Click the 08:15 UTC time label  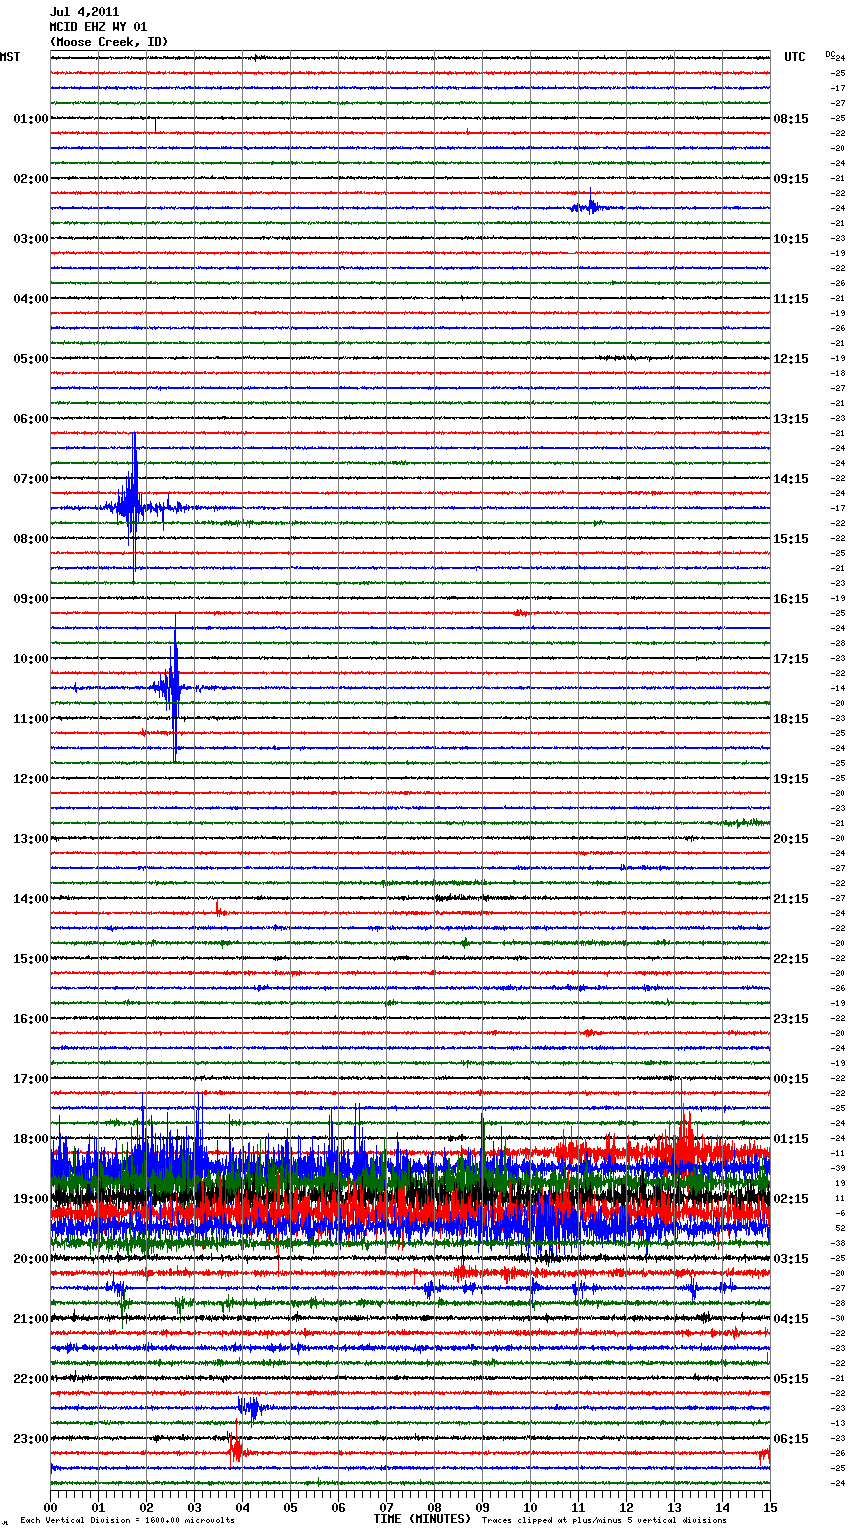click(791, 119)
